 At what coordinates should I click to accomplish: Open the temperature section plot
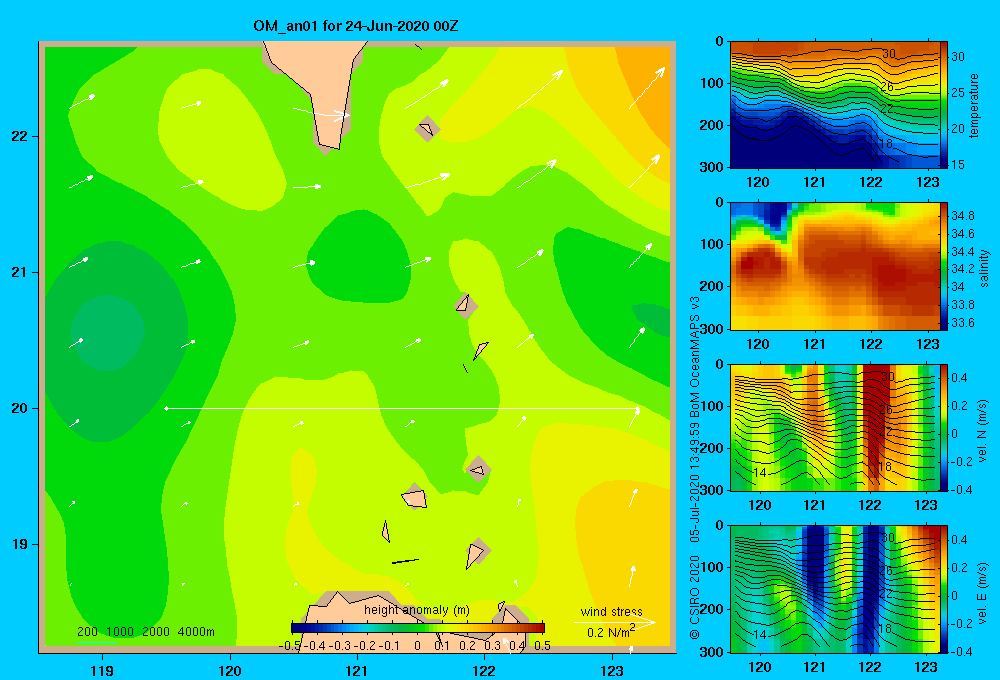click(835, 105)
